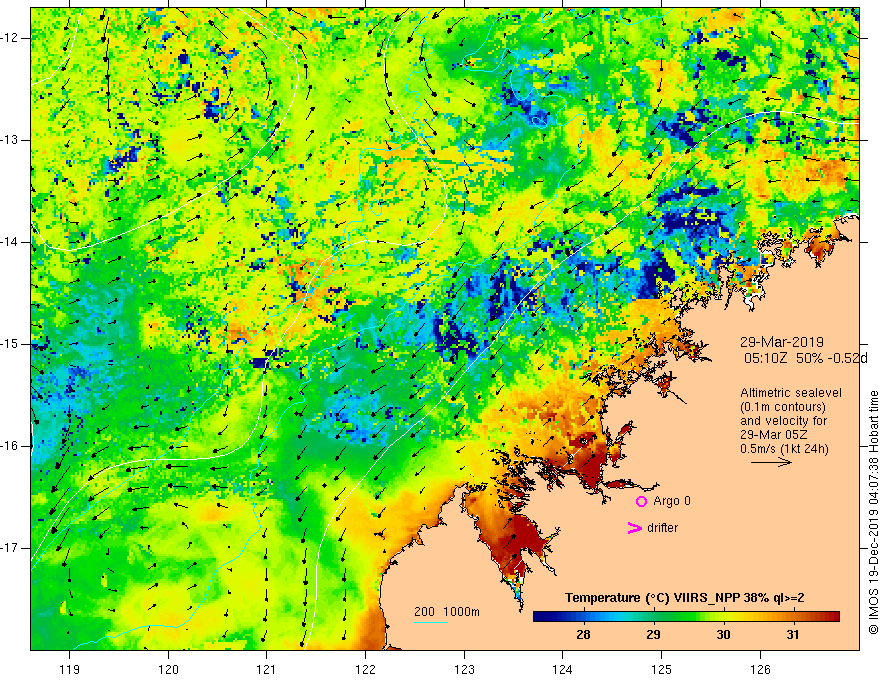Click the magenta Argo 0 circle marker

pos(641,501)
